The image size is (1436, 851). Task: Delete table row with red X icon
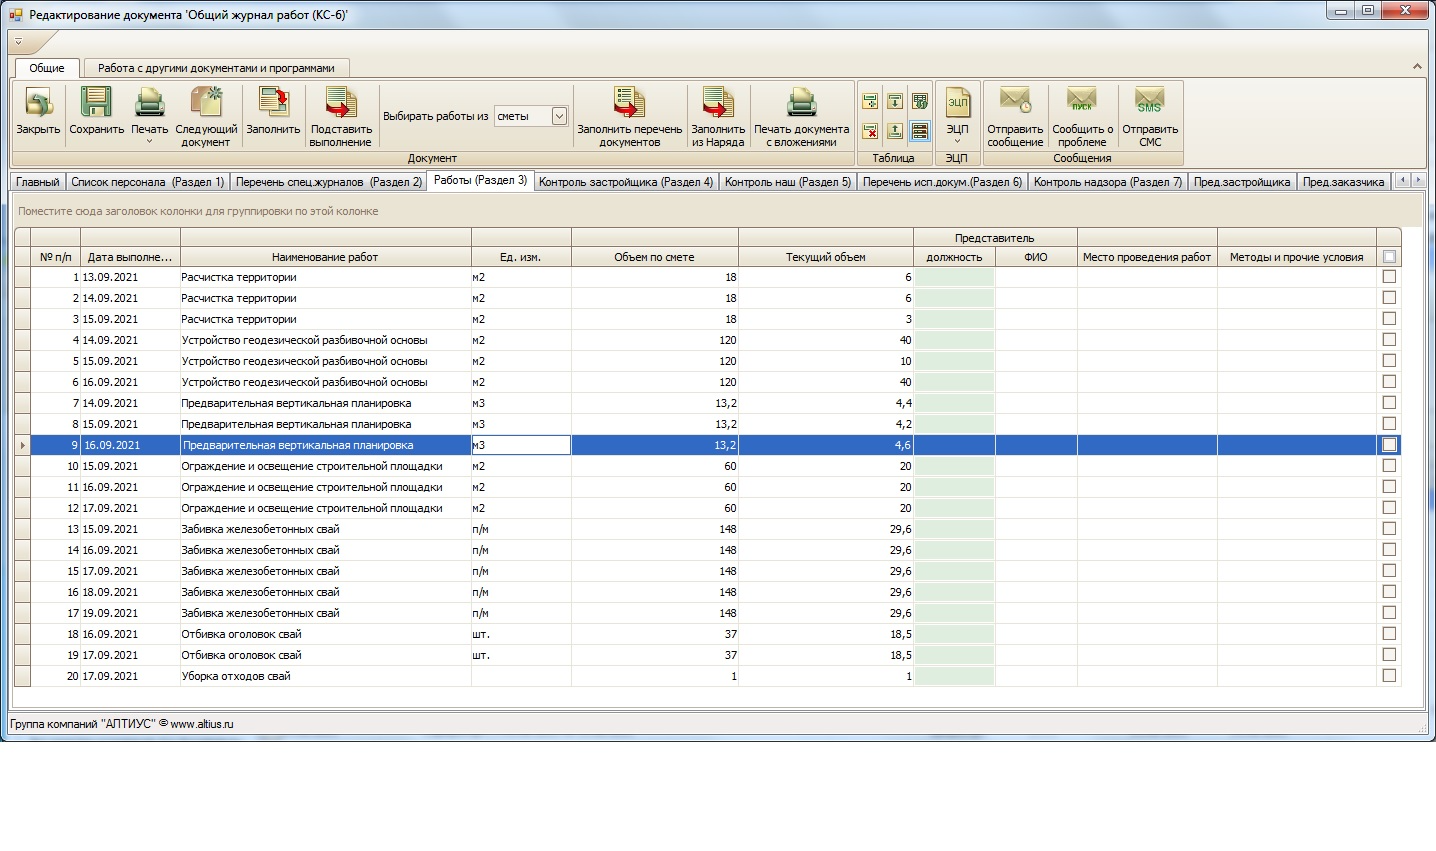tap(870, 131)
